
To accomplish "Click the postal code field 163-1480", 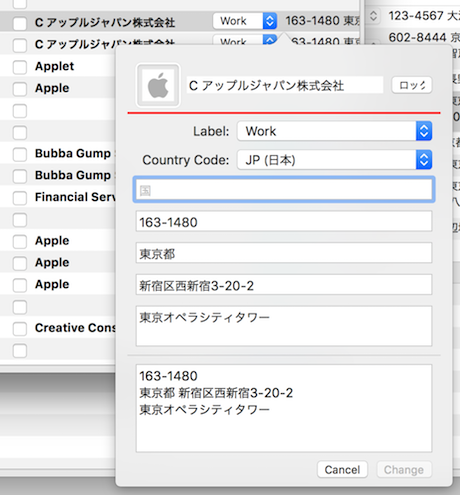I will [x=284, y=221].
